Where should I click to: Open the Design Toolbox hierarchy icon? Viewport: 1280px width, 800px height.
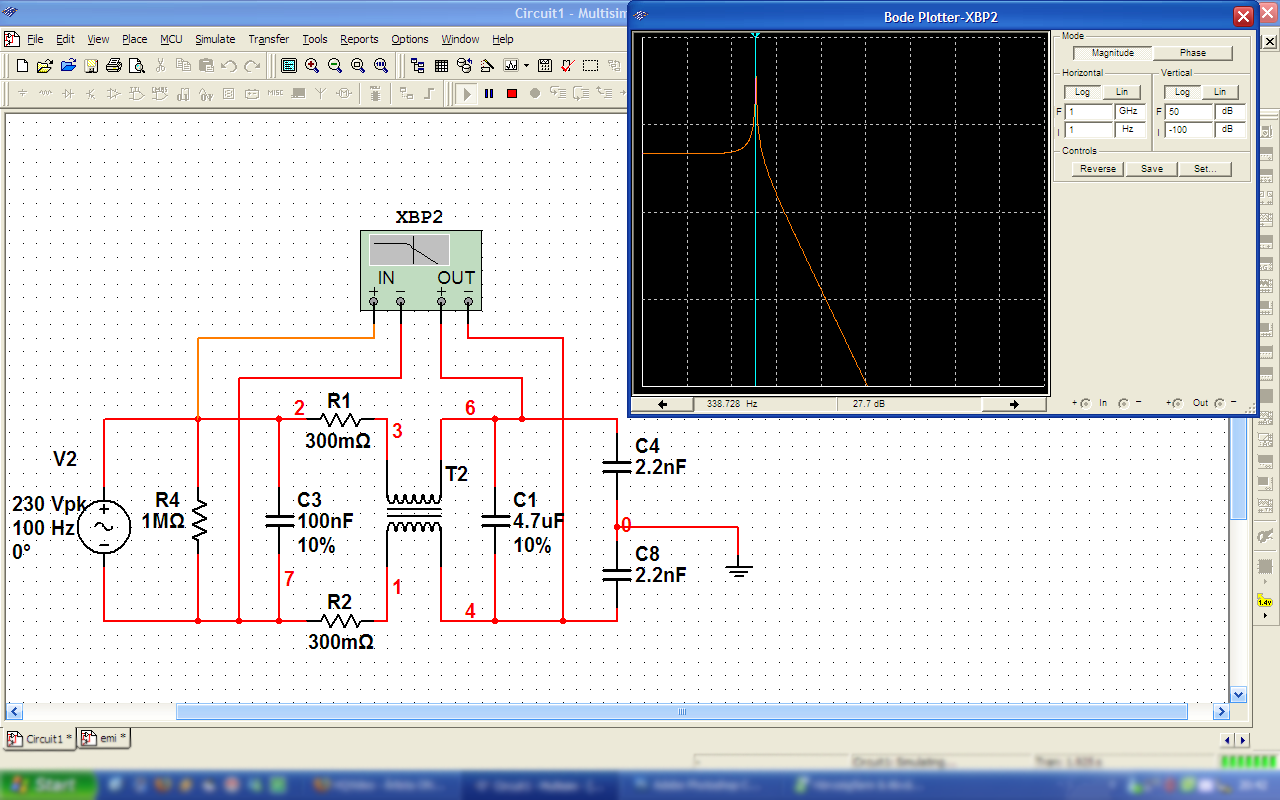pos(418,66)
